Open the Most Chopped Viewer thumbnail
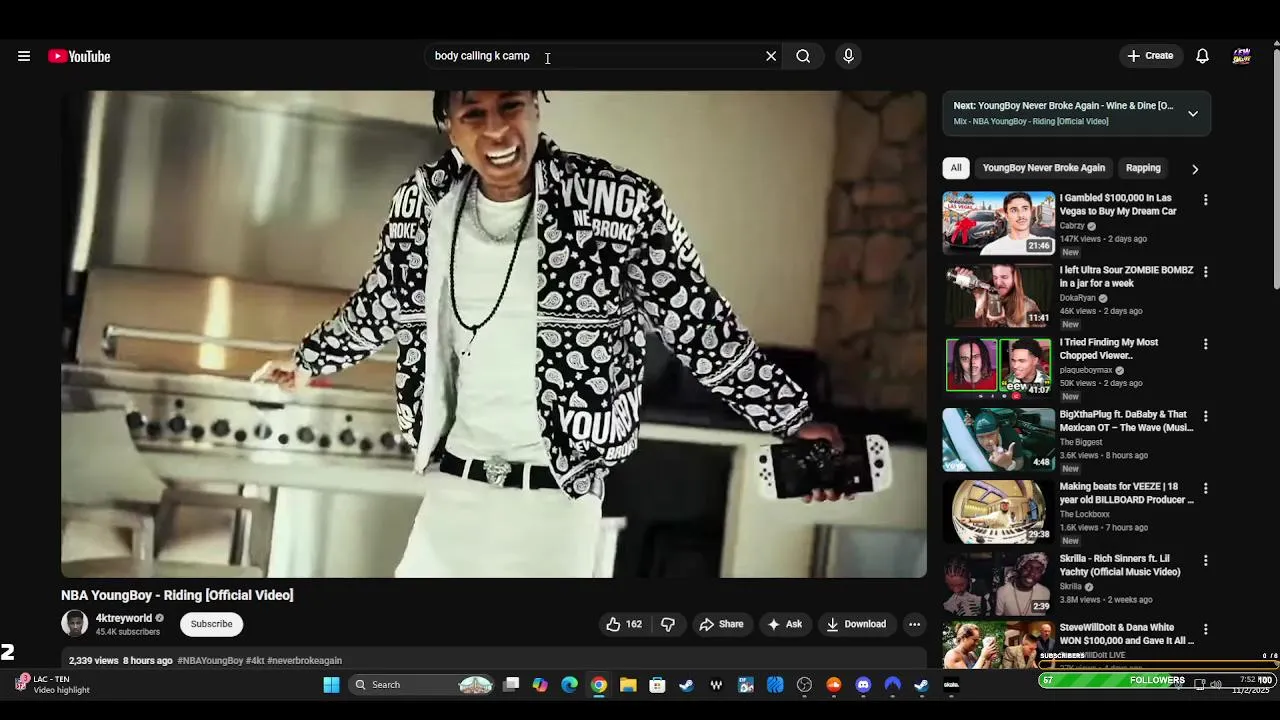The image size is (1280, 720). (x=998, y=367)
